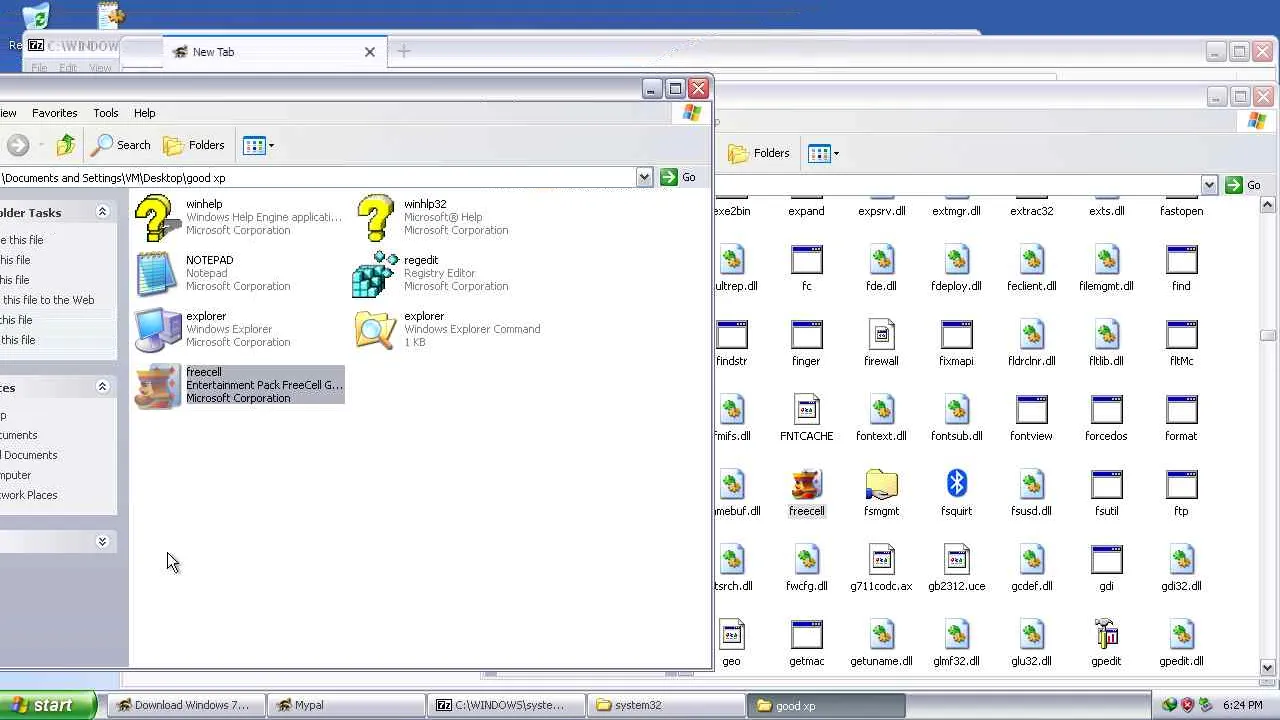Collapse the Other Places panel section
Viewport: 1280px width, 720px height.
[x=102, y=387]
